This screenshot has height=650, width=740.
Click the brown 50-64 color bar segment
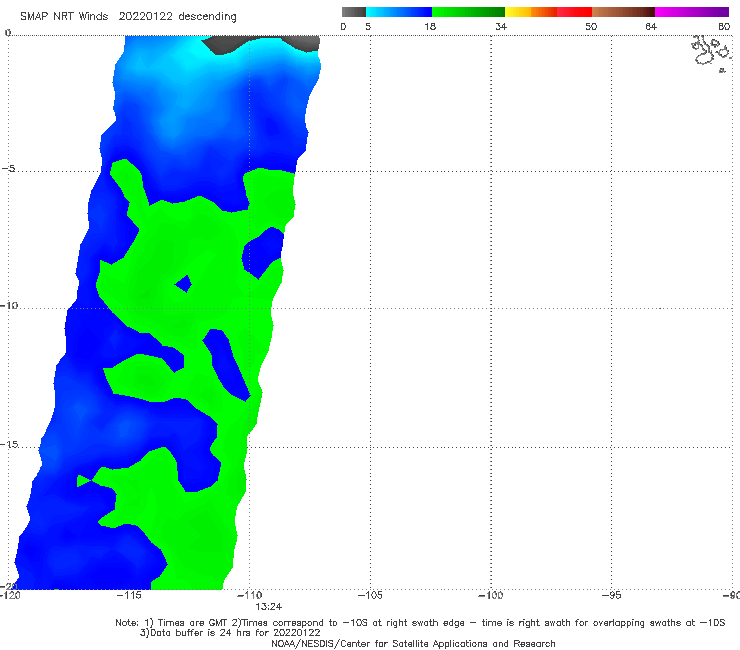tap(623, 12)
